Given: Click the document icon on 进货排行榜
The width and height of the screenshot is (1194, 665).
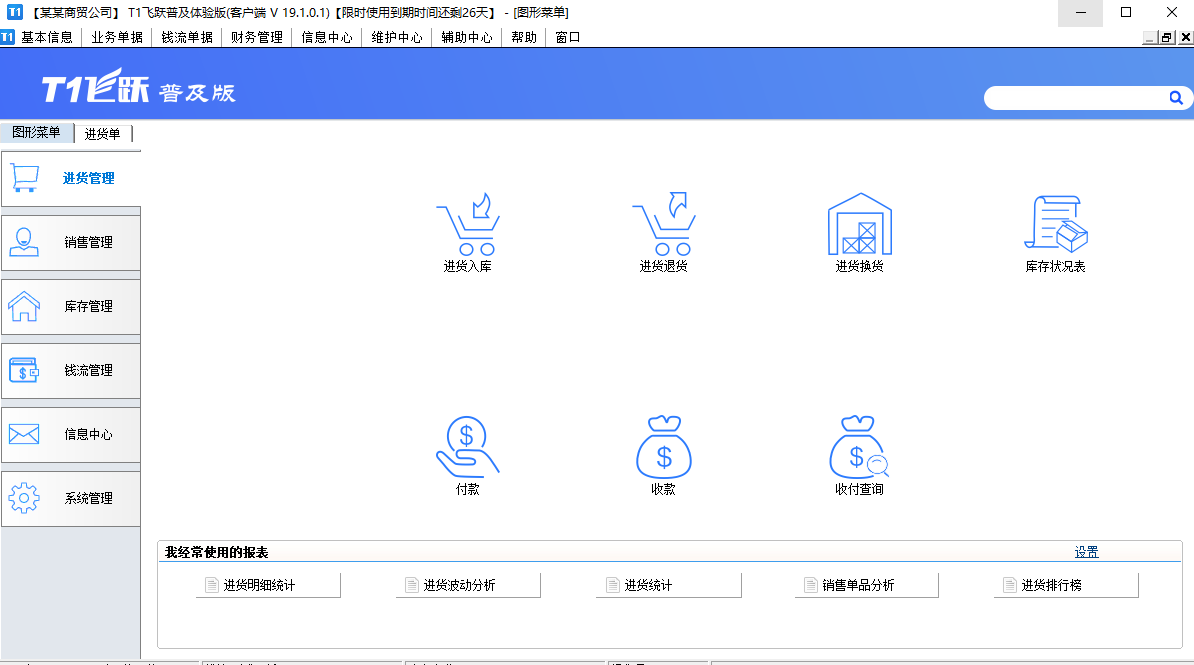Looking at the screenshot, I should [x=1010, y=585].
